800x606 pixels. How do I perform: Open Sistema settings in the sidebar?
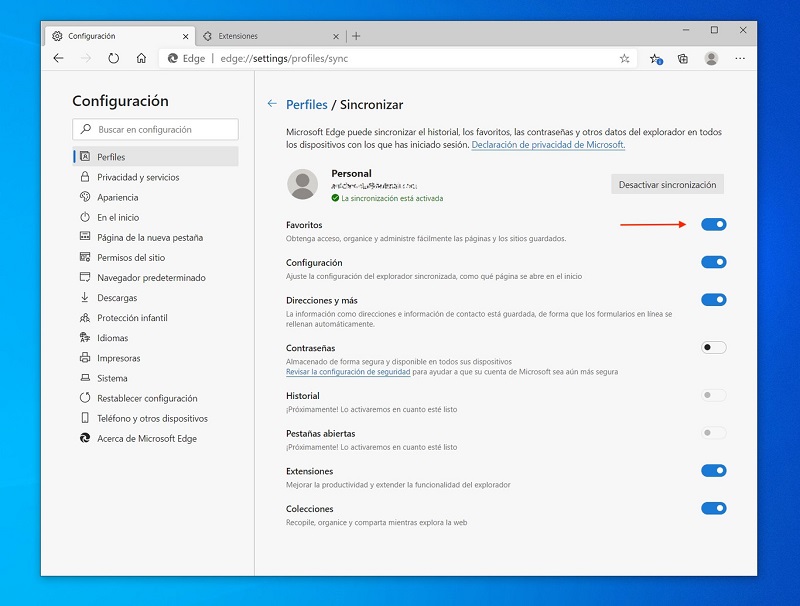155,378
